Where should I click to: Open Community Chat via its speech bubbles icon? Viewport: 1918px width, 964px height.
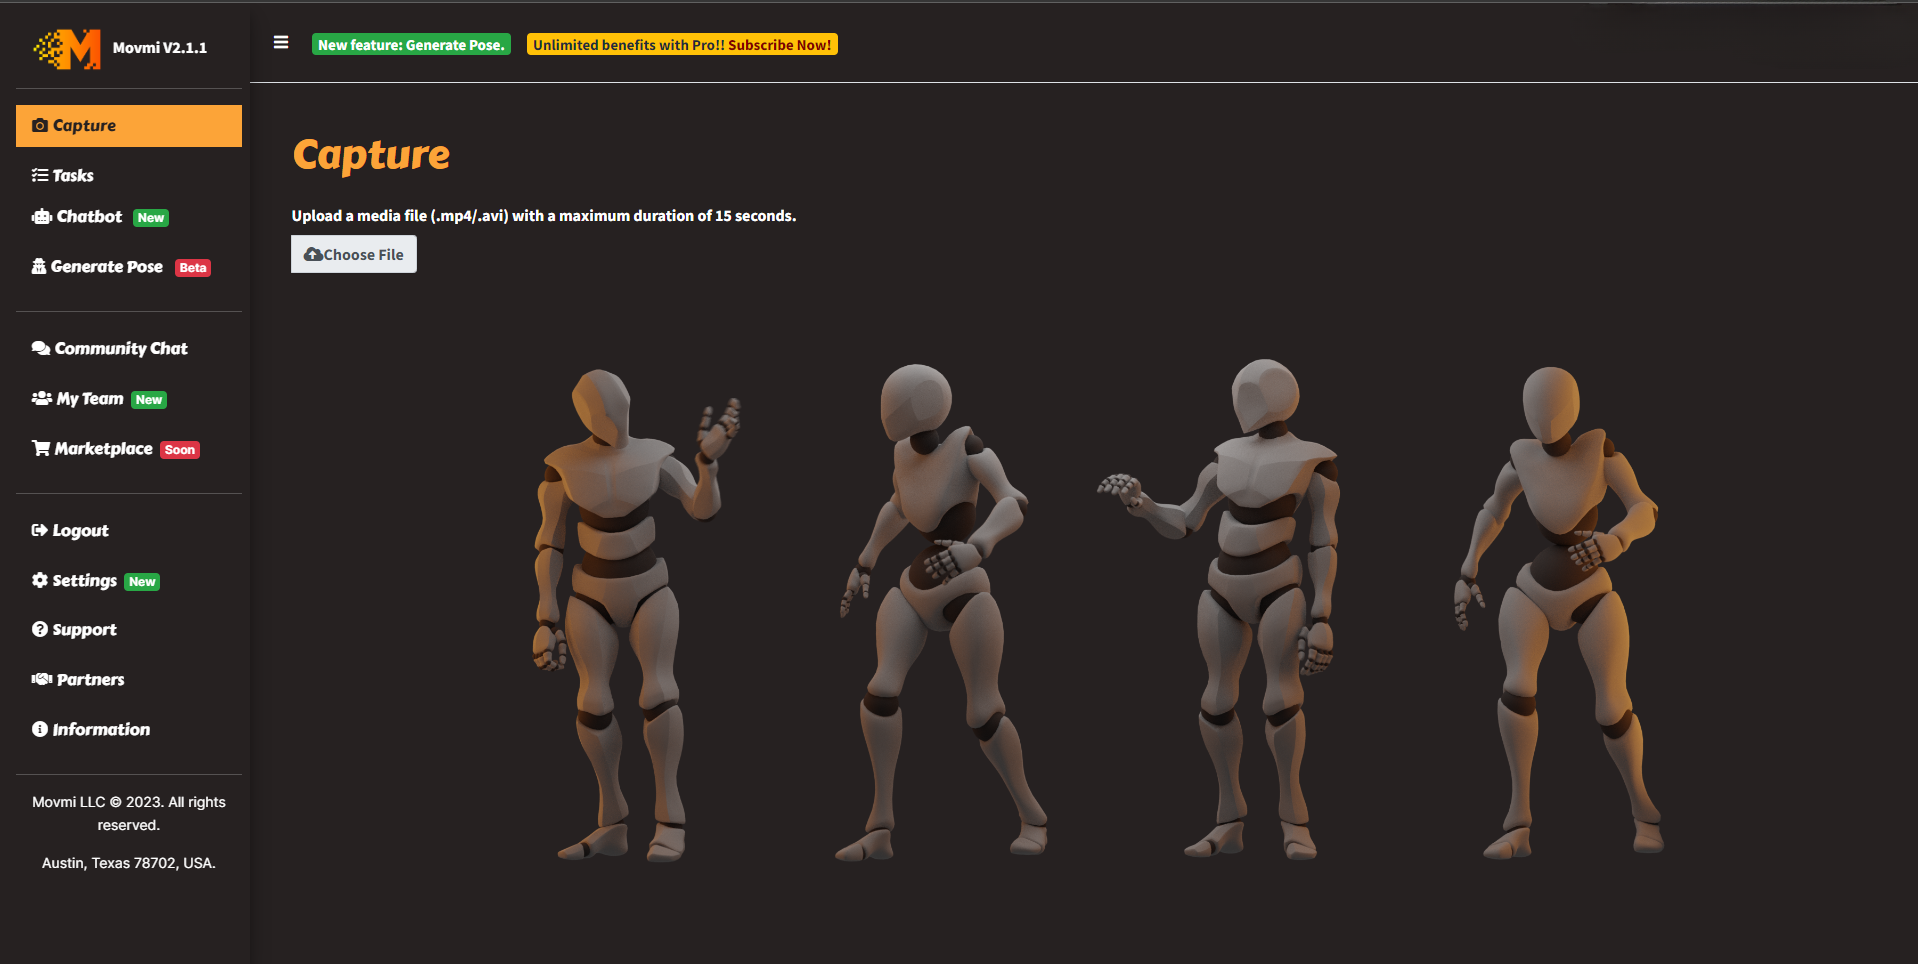click(x=40, y=347)
